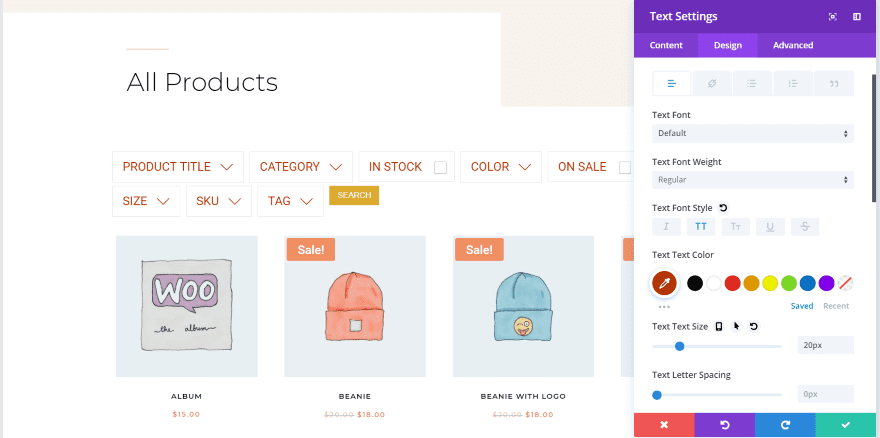The image size is (880, 438).
Task: Select the link text sub-tab icon
Action: pyautogui.click(x=712, y=83)
